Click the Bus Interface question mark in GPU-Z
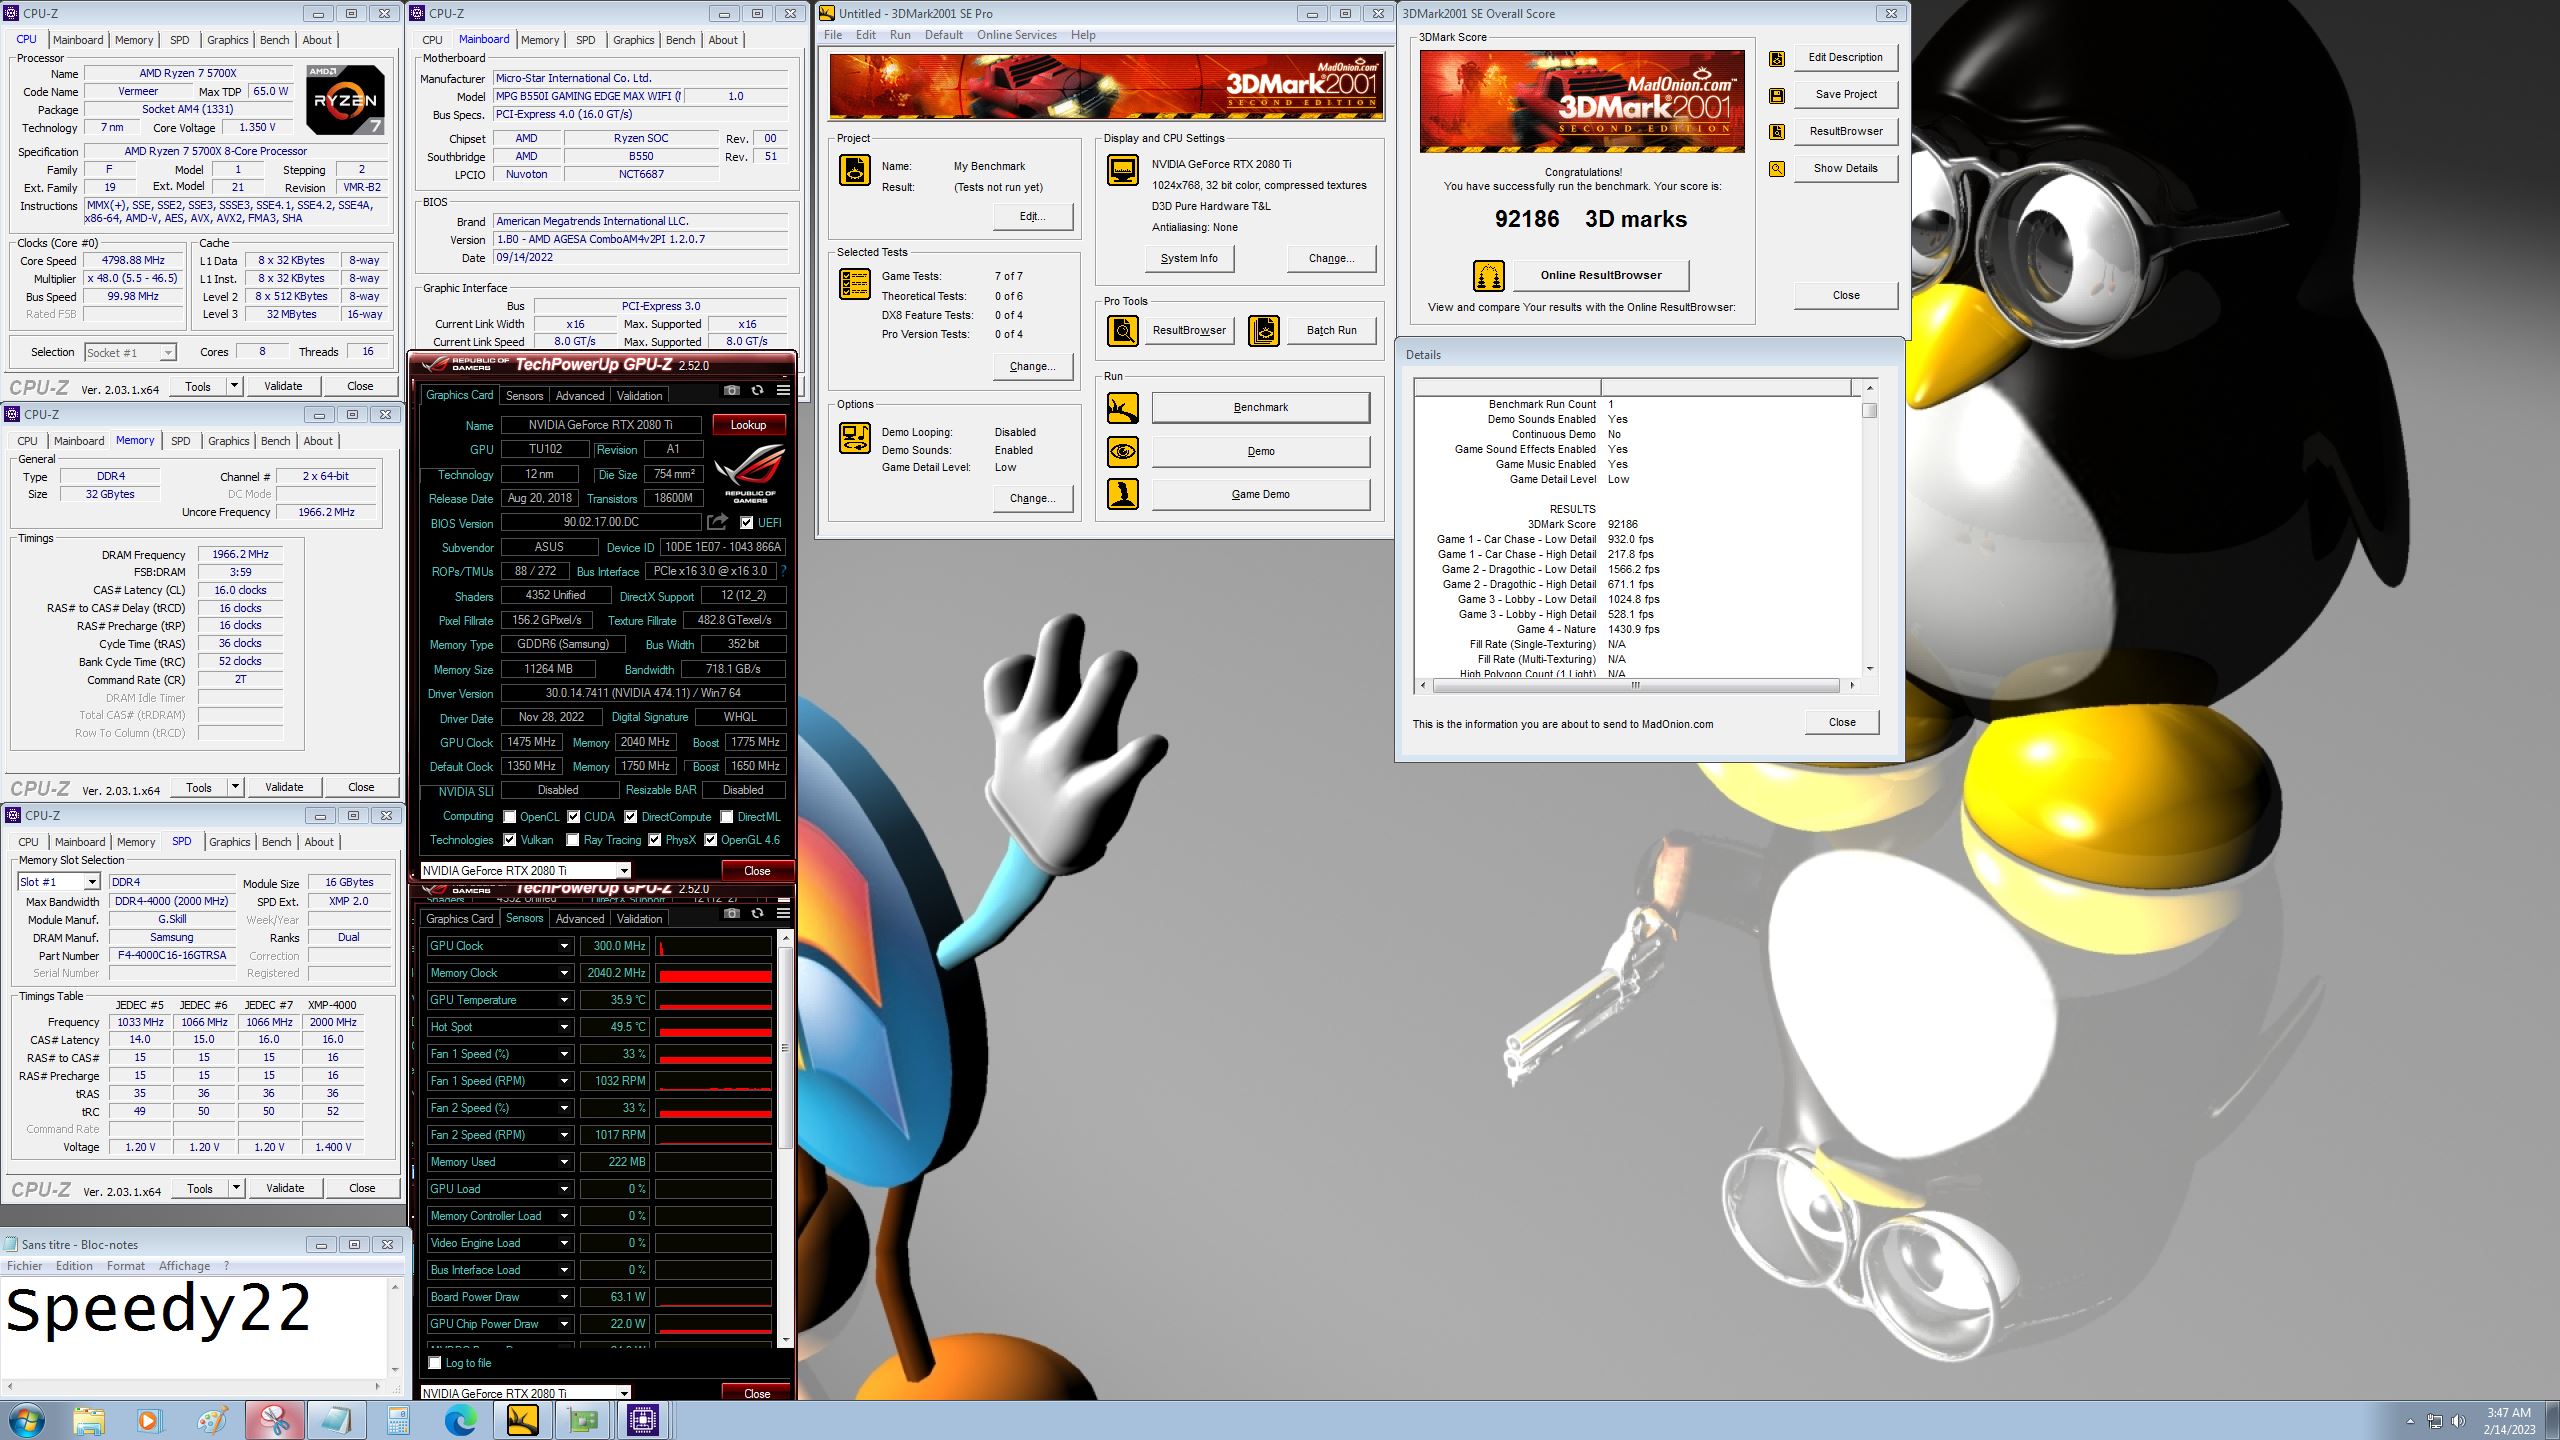 (x=783, y=571)
